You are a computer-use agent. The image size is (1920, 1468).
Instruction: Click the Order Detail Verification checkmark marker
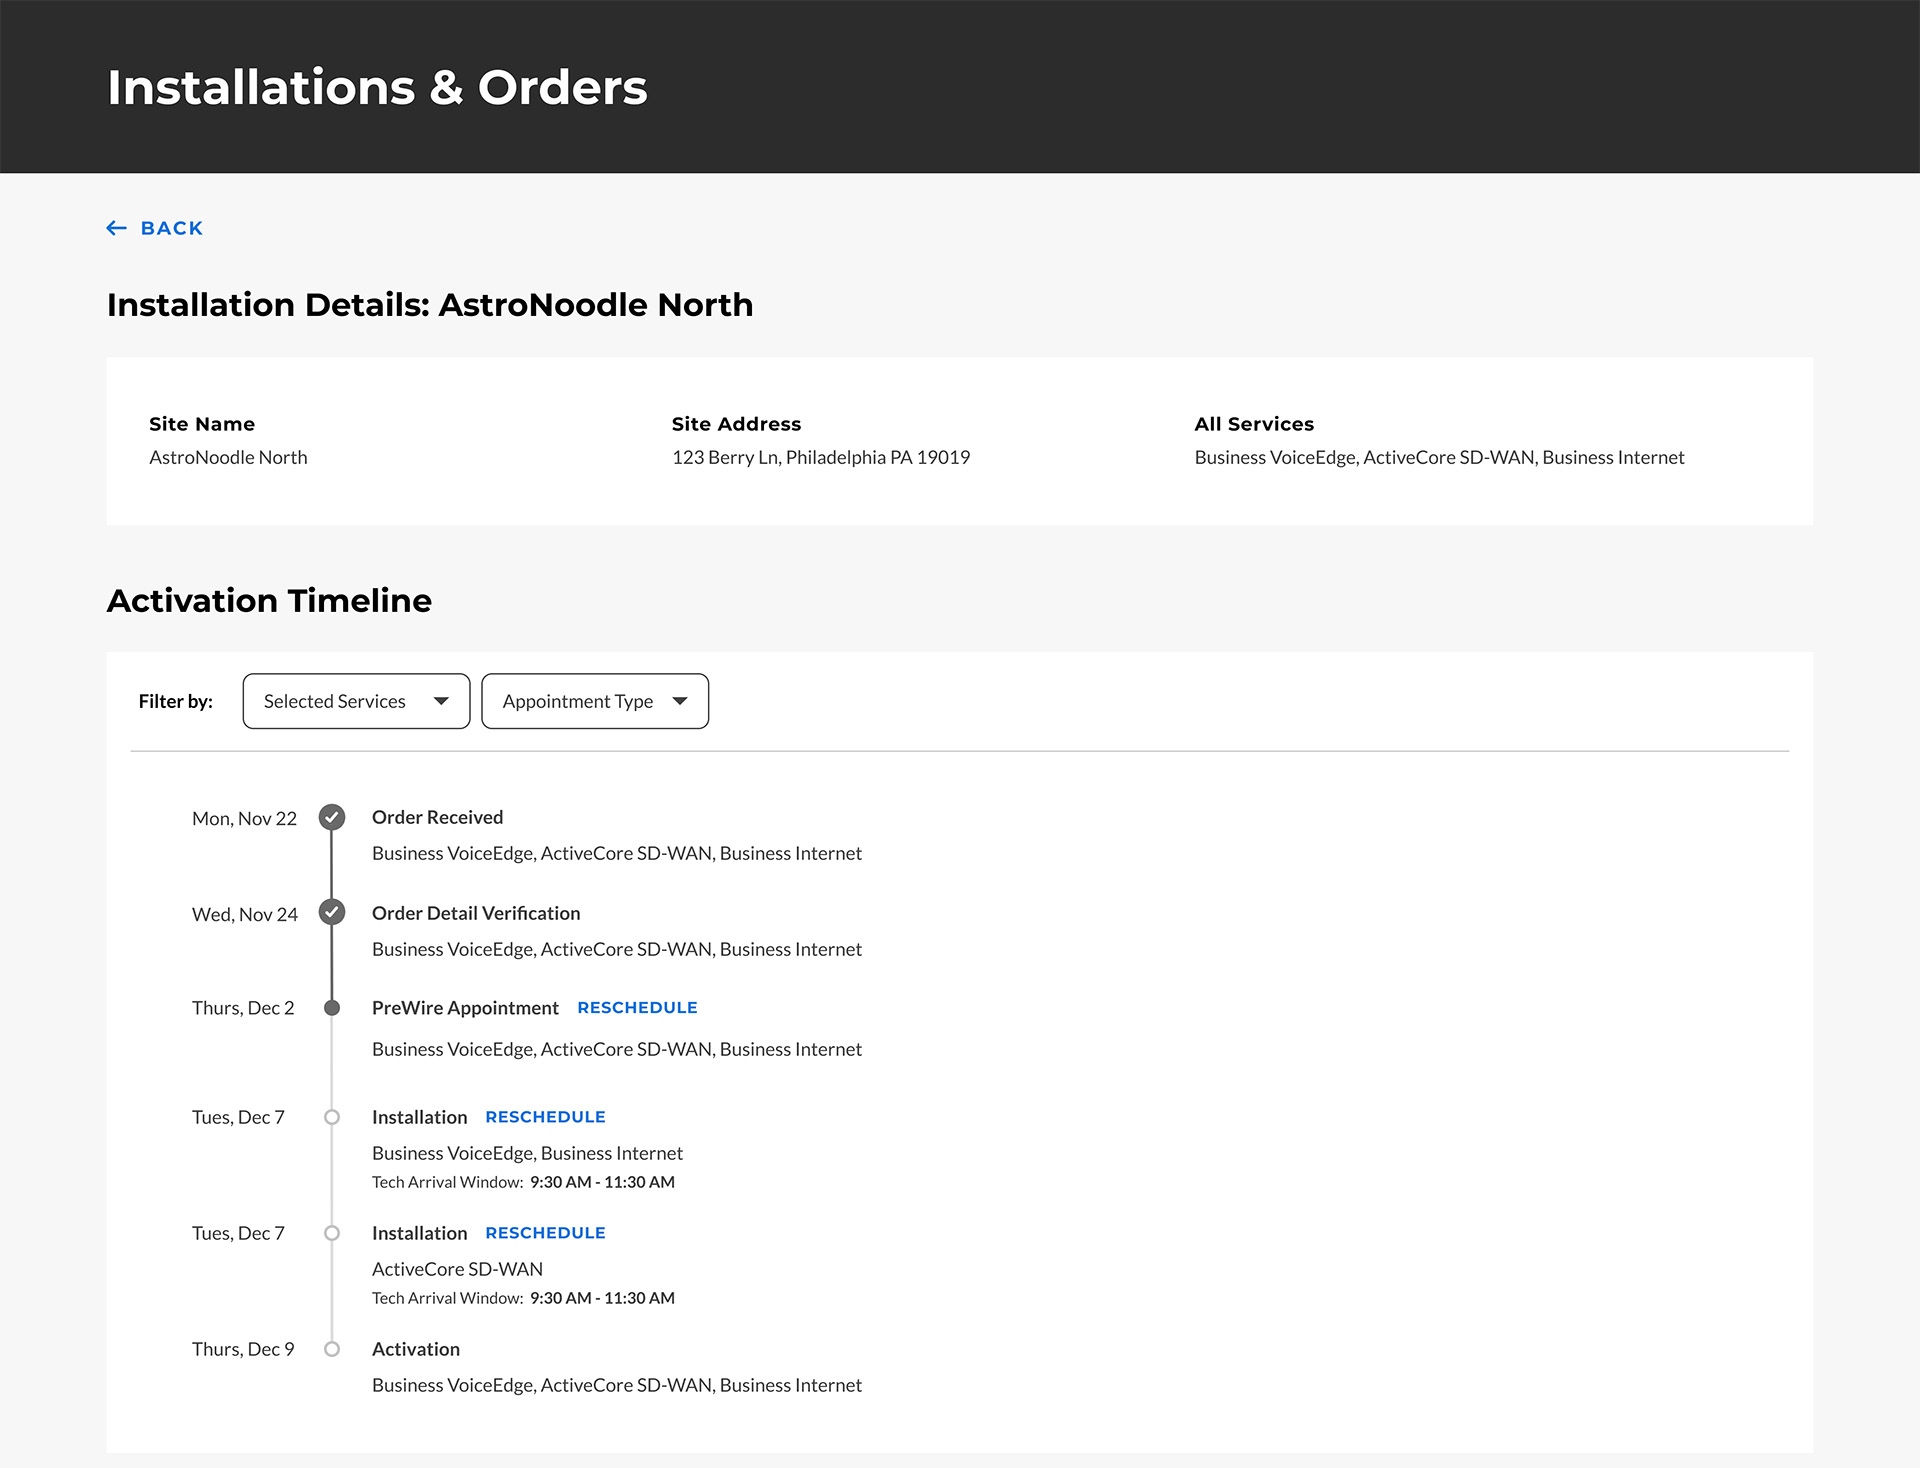332,912
